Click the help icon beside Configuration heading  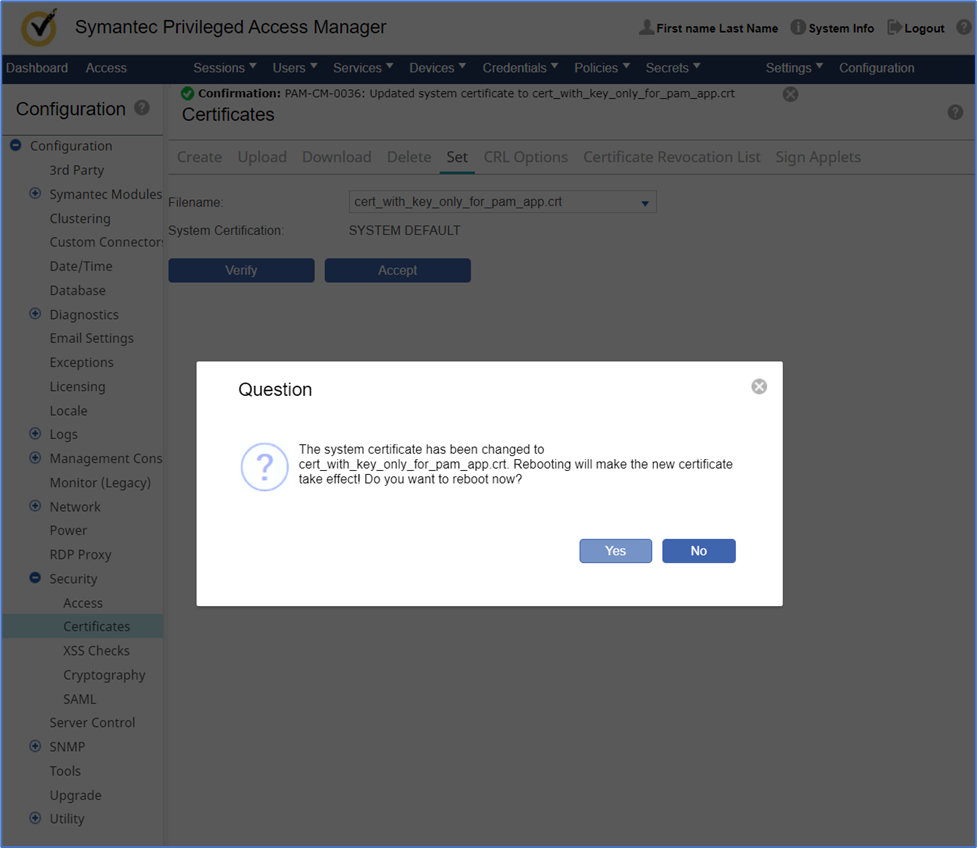point(142,108)
